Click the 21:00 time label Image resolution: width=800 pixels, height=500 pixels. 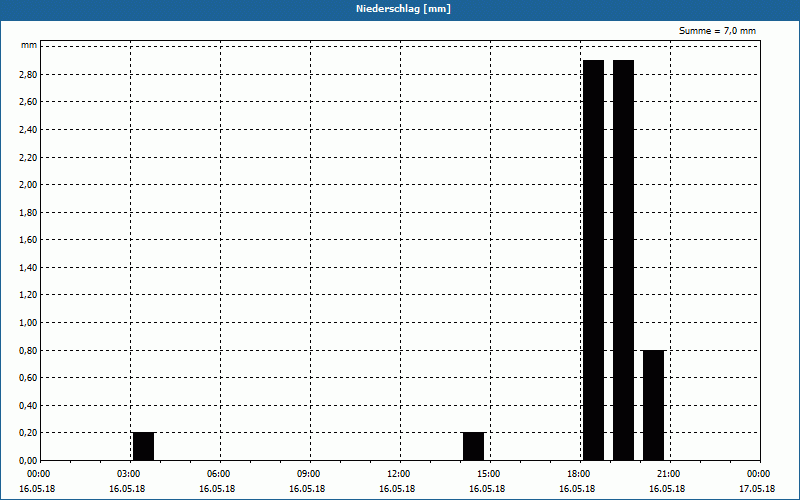[x=669, y=474]
